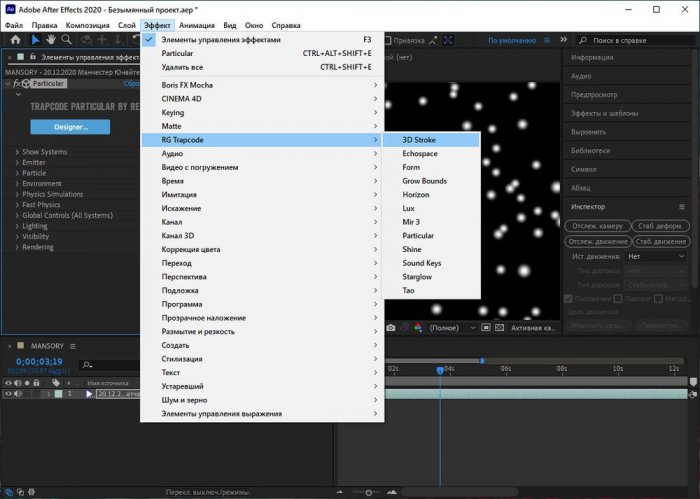Click the work area end handle
The image size is (700, 499).
[482, 360]
